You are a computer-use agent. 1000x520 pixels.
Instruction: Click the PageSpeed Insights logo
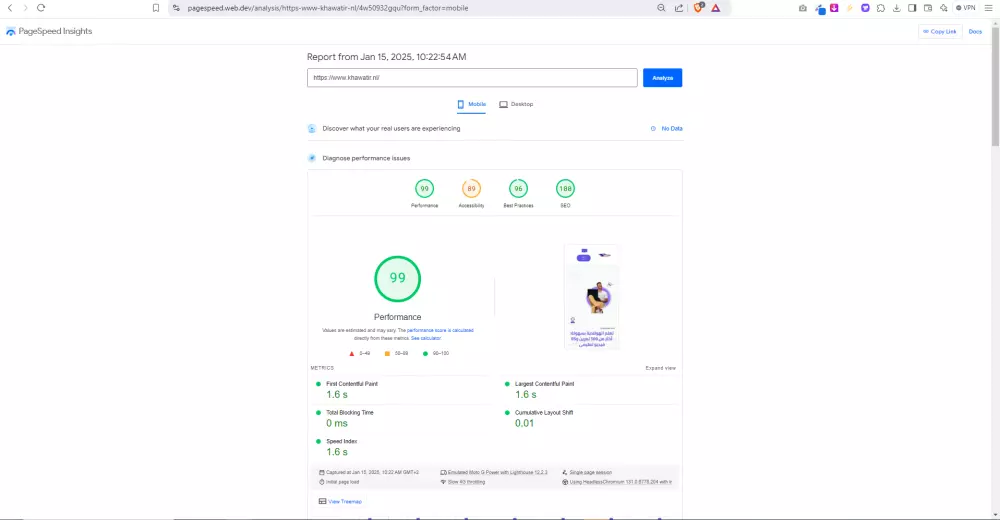point(49,31)
